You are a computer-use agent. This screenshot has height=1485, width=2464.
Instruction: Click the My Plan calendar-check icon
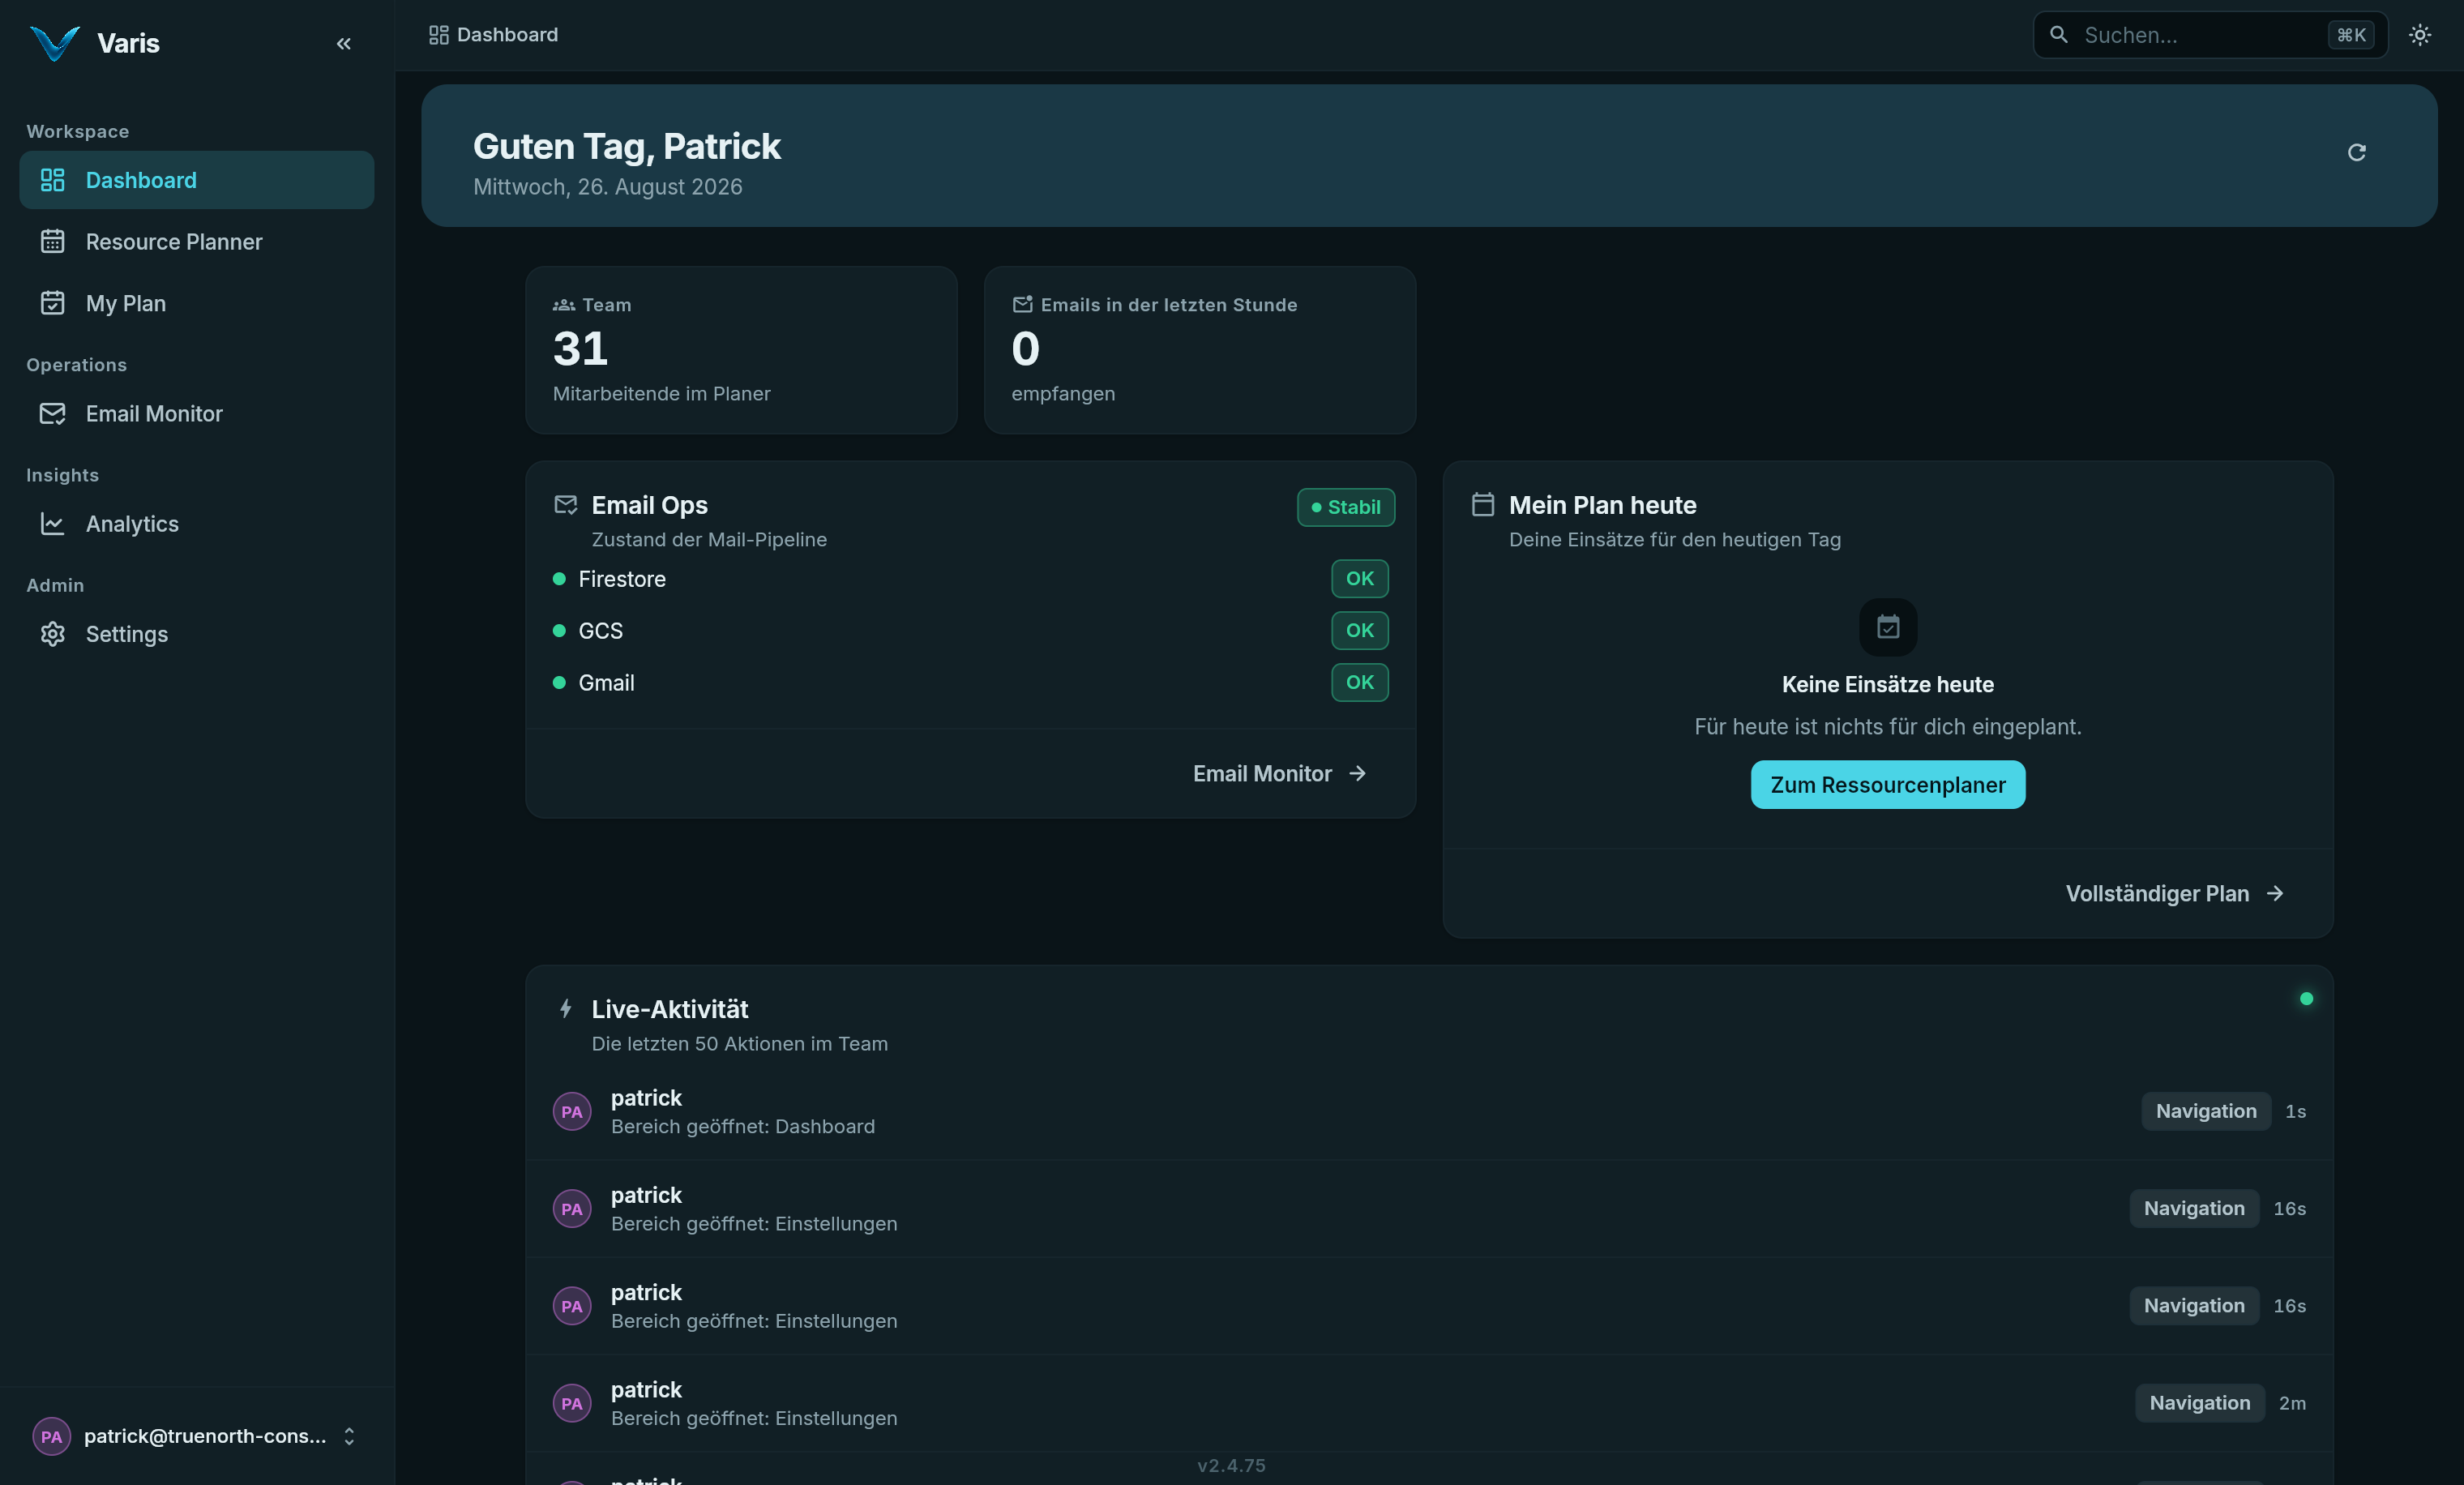pyautogui.click(x=52, y=303)
